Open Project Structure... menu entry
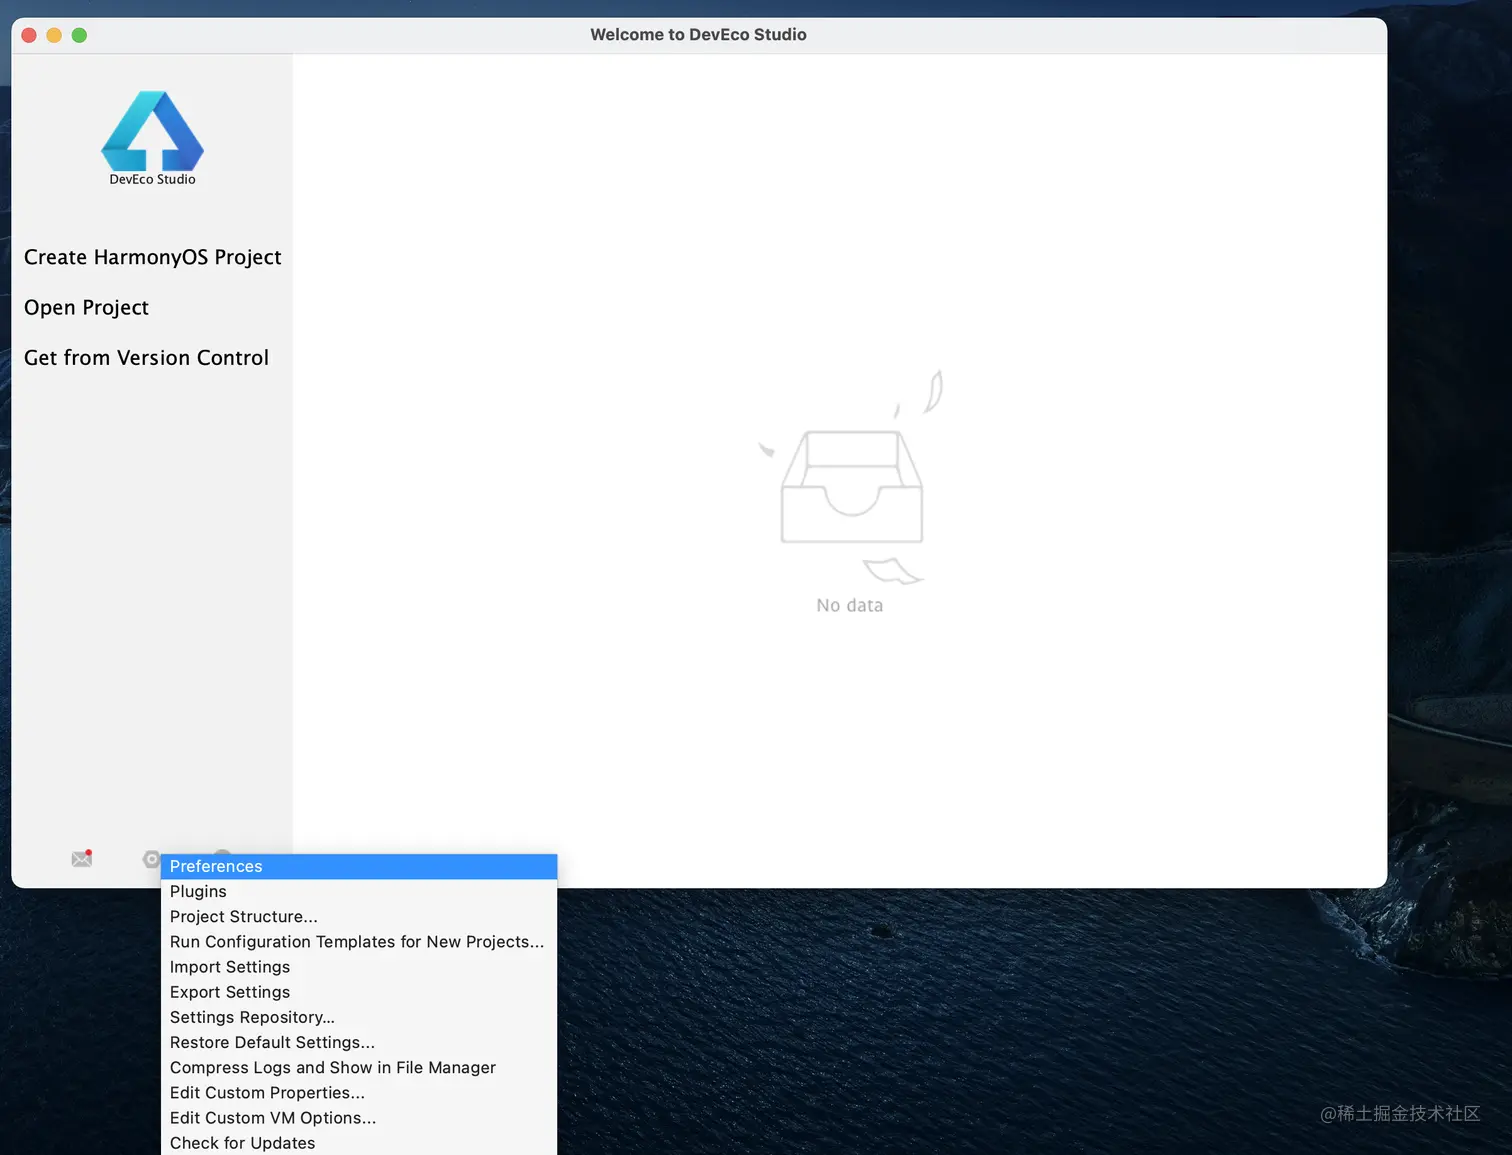 click(x=359, y=916)
